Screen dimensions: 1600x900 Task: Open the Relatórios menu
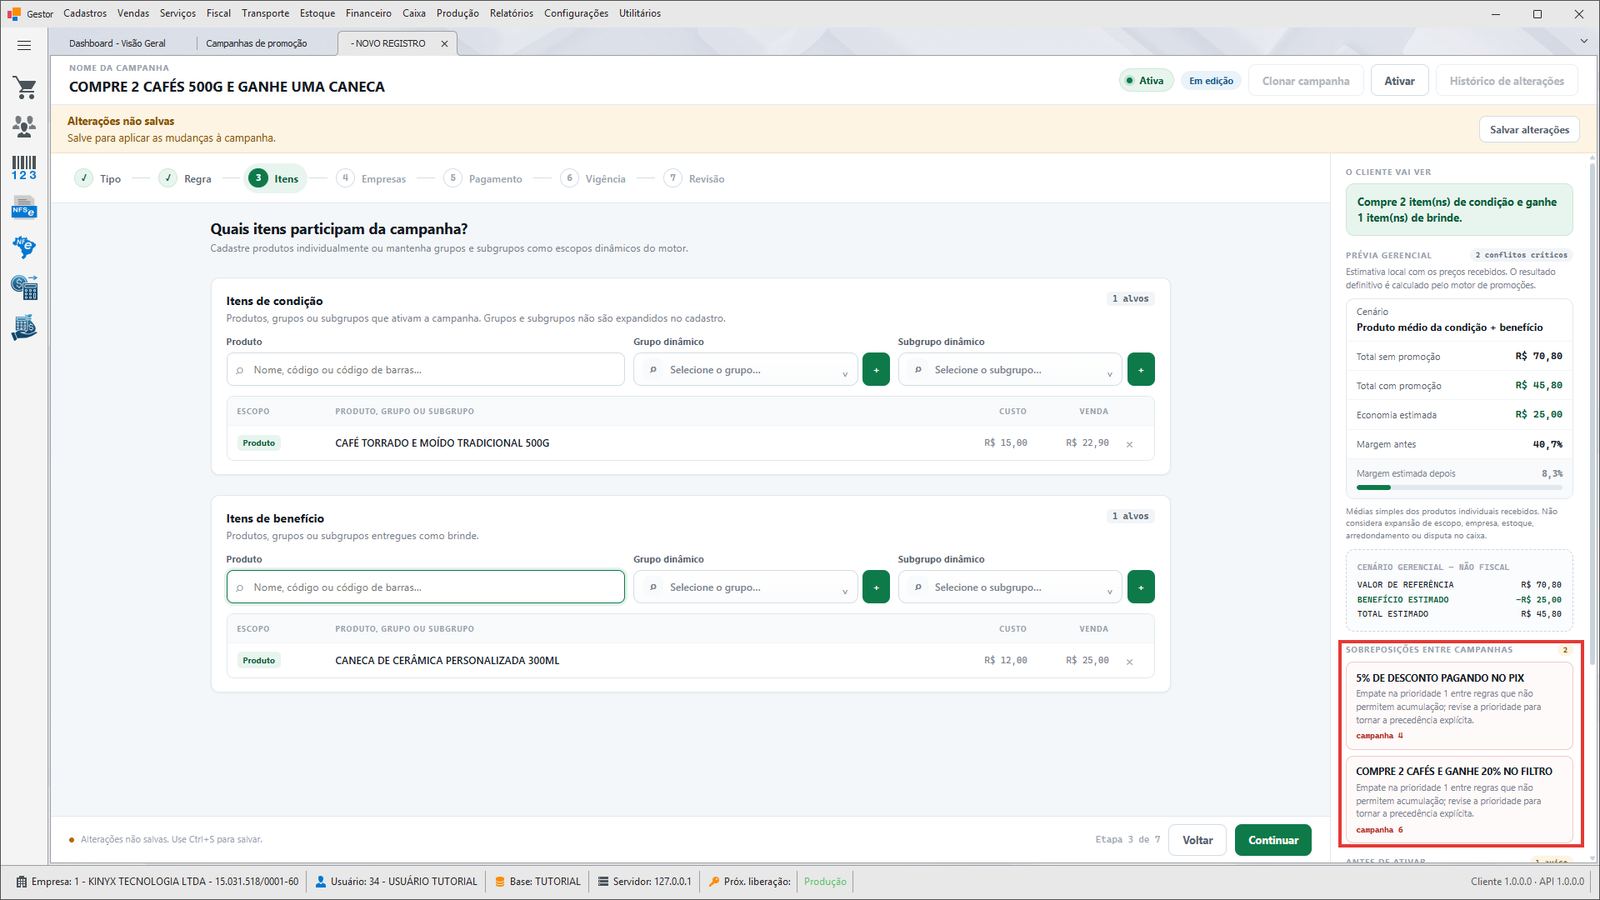pyautogui.click(x=512, y=13)
